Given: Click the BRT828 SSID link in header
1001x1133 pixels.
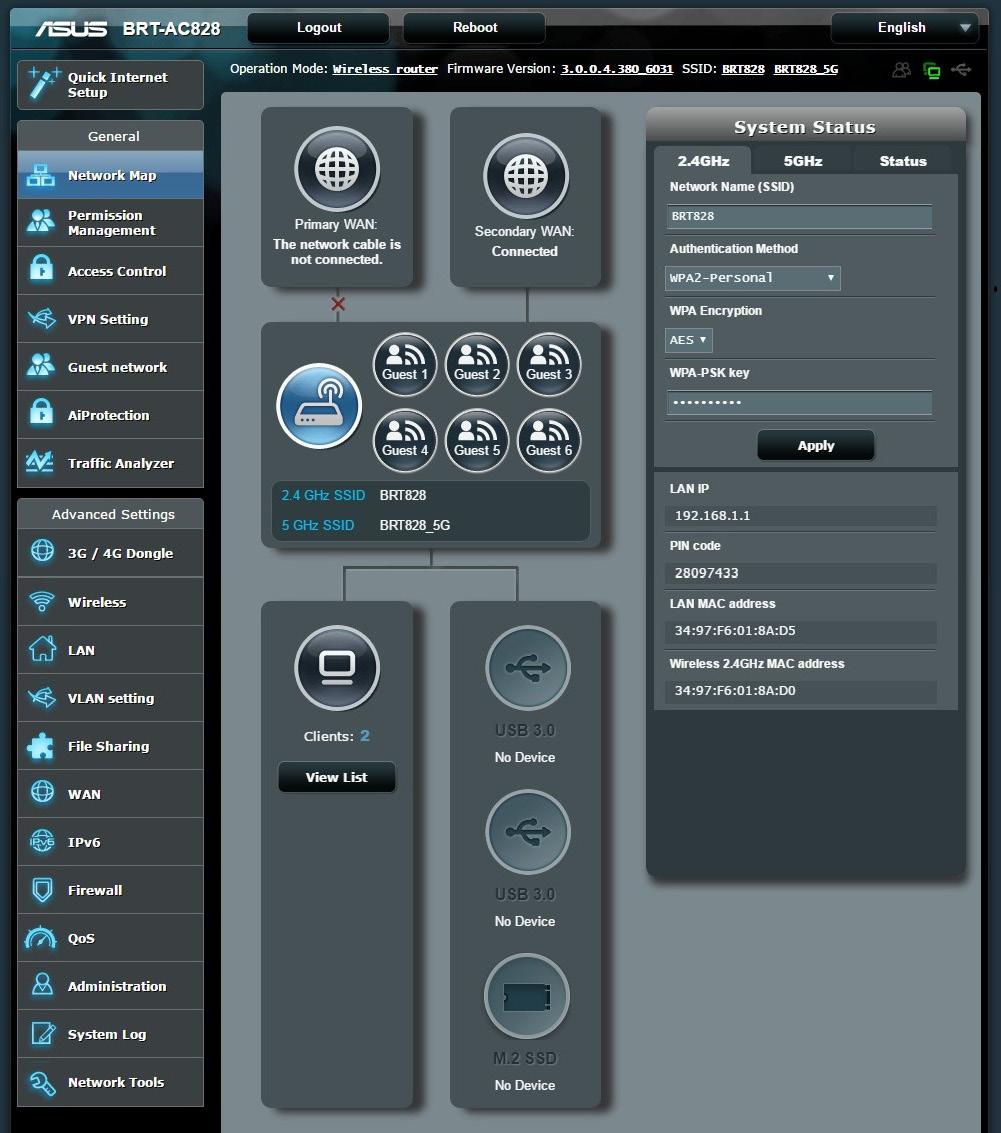Looking at the screenshot, I should tap(743, 69).
